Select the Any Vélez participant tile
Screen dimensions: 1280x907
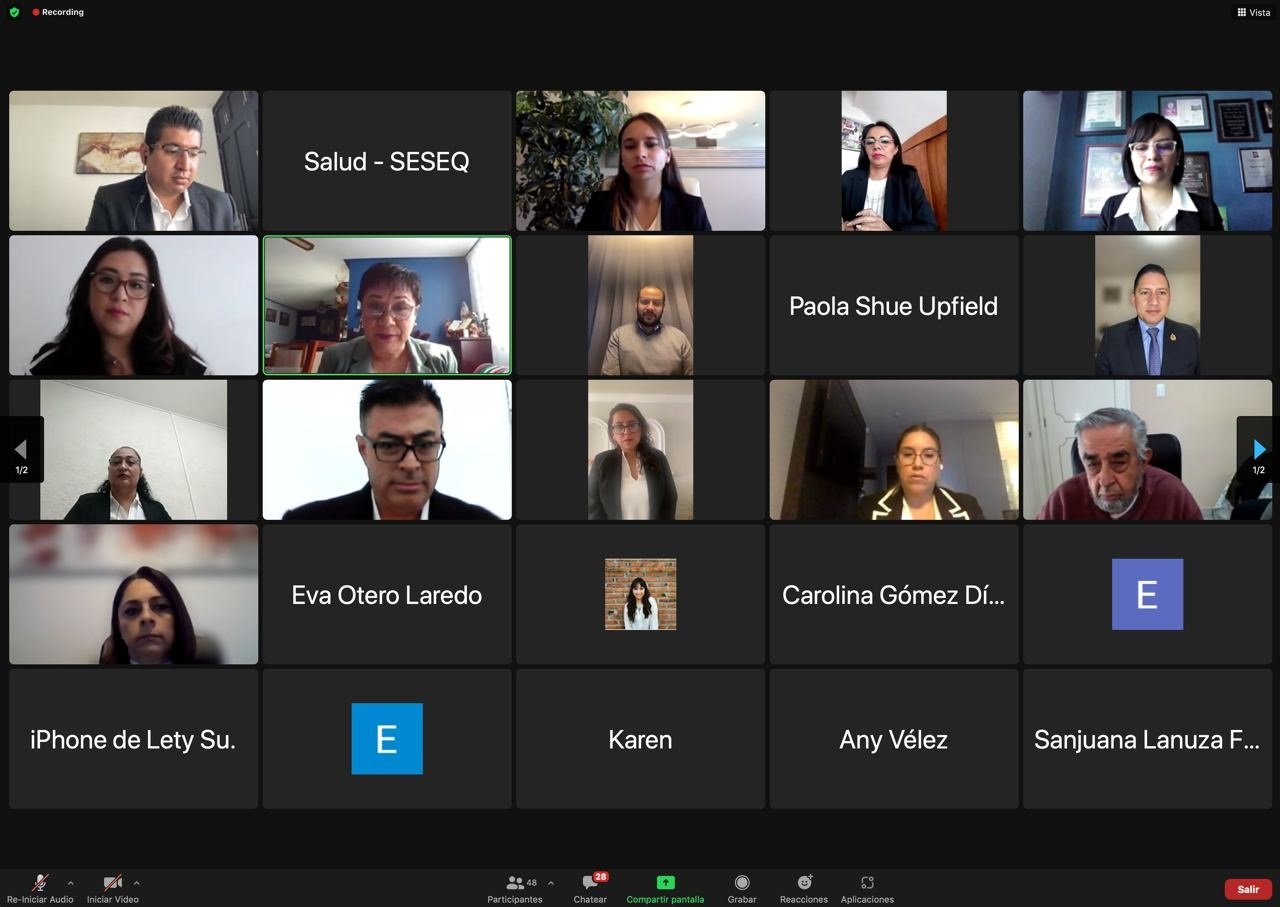pyautogui.click(x=894, y=739)
